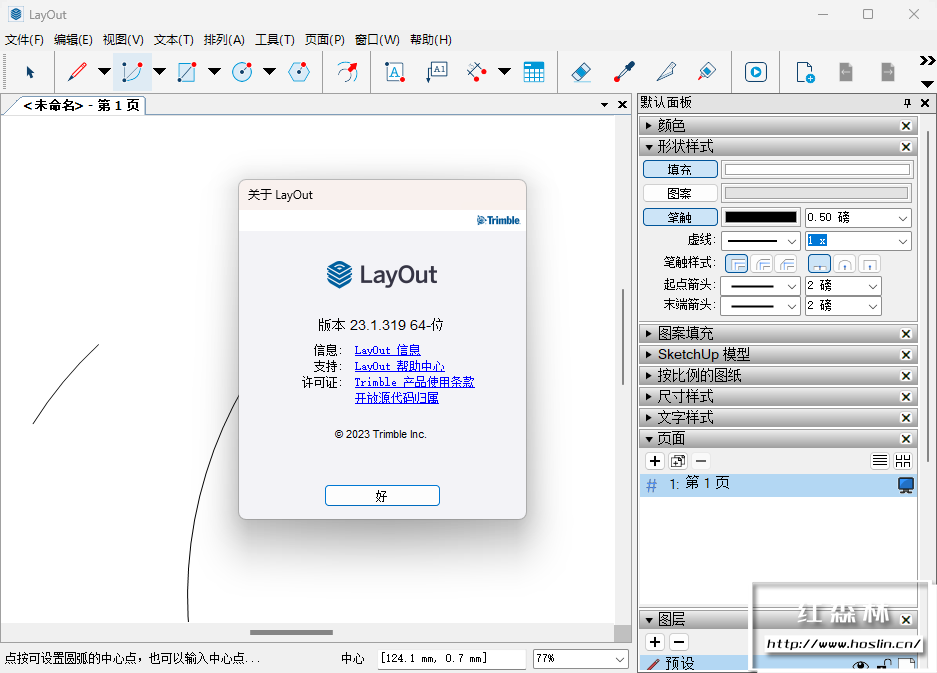This screenshot has height=673, width=937.
Task: Select the Circle tool
Action: coord(242,72)
